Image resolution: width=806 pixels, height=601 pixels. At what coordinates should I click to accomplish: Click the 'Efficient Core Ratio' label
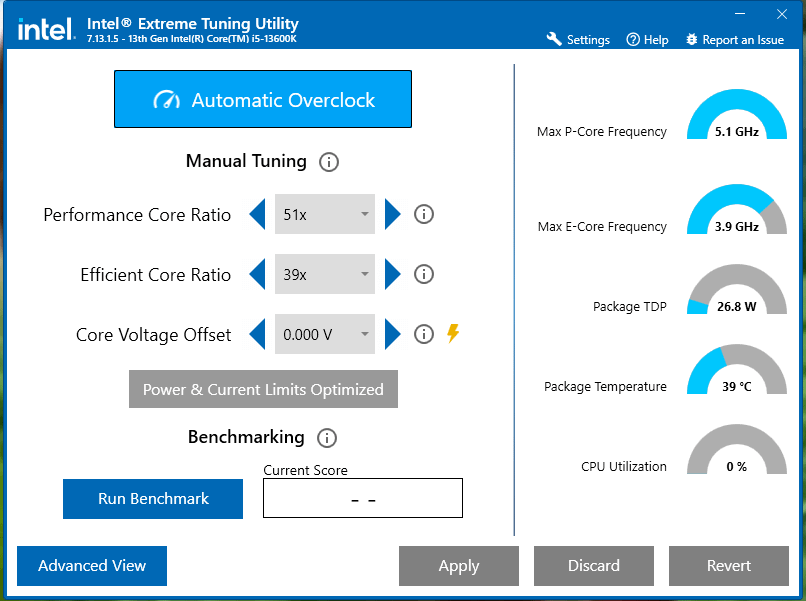coord(155,275)
